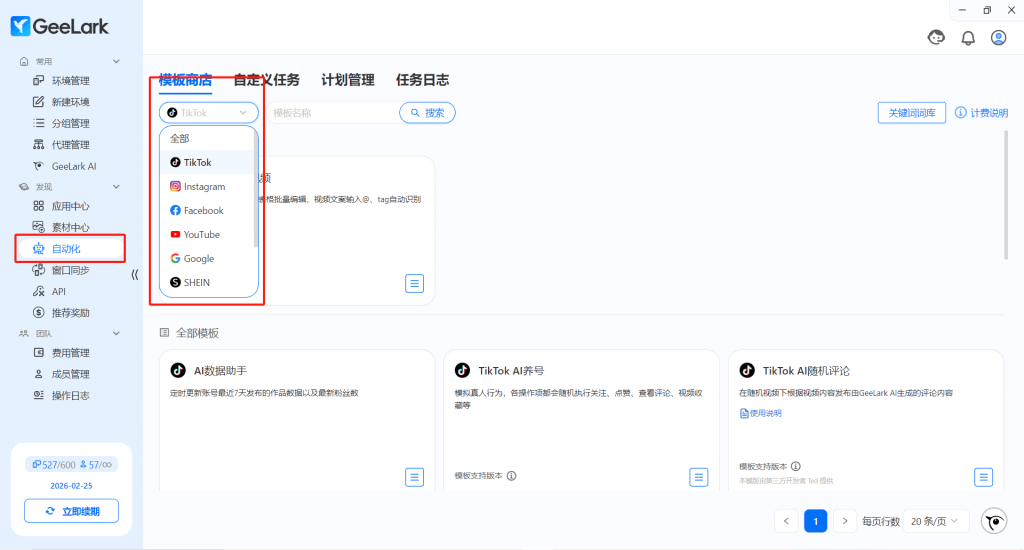The height and width of the screenshot is (550, 1024).
Task: Click the details icon on TikTok AI养号 card
Action: [699, 477]
